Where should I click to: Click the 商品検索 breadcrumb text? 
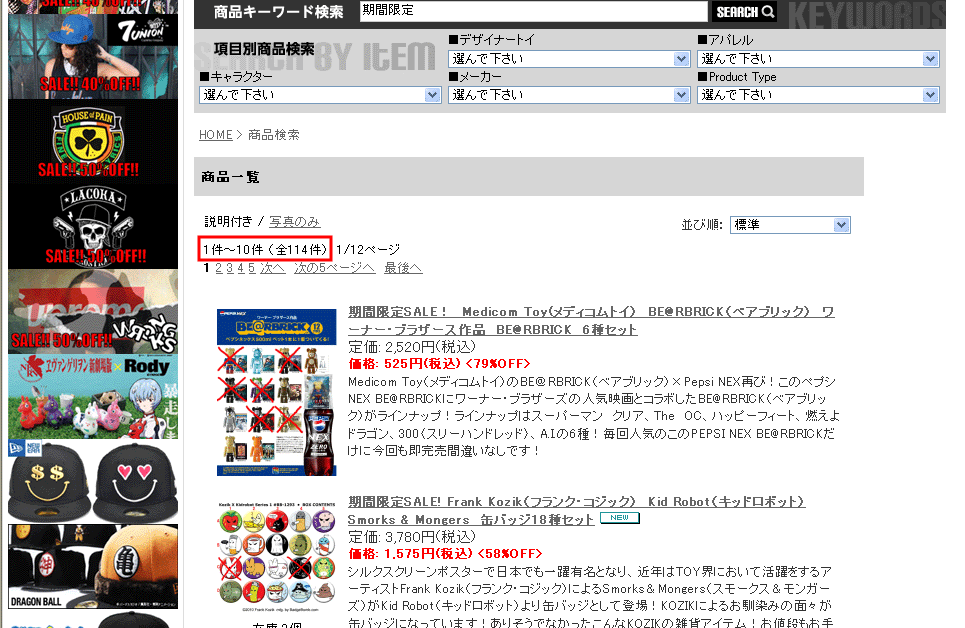pos(274,135)
